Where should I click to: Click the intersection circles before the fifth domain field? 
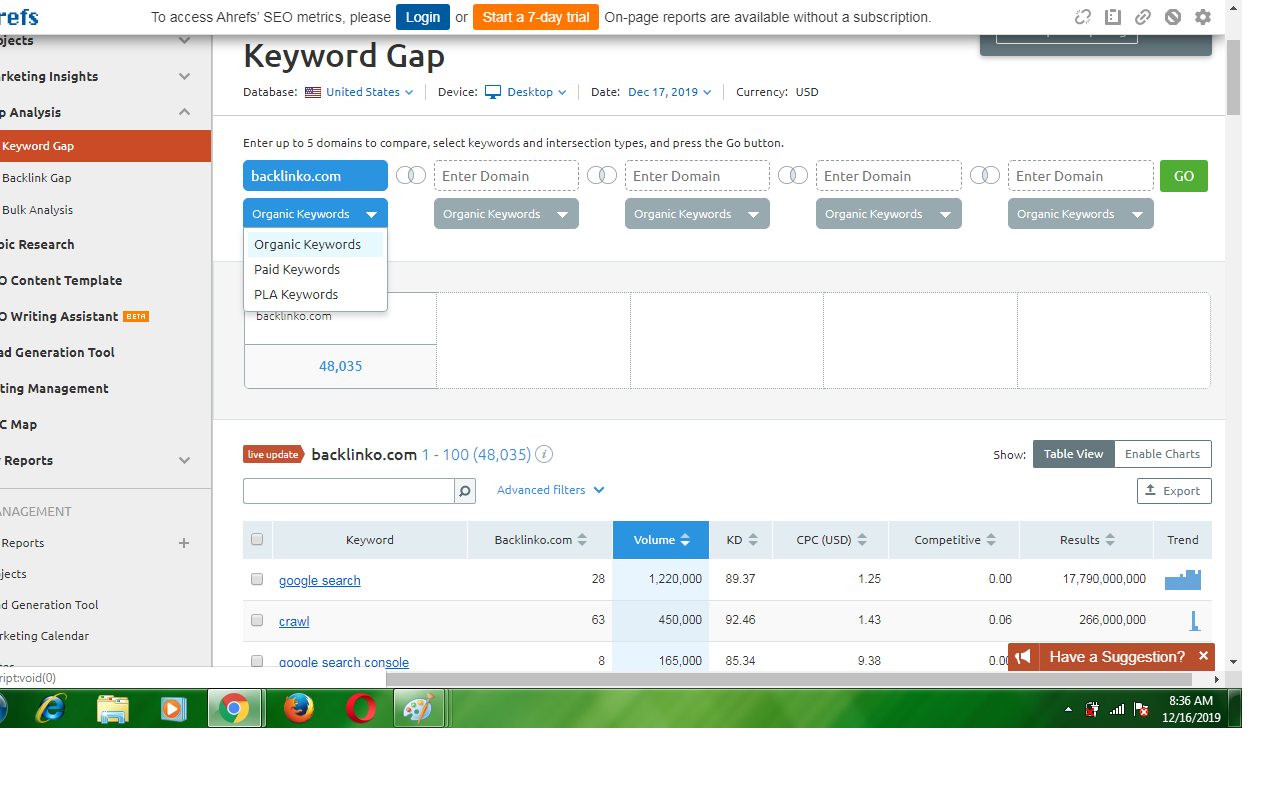click(x=985, y=175)
